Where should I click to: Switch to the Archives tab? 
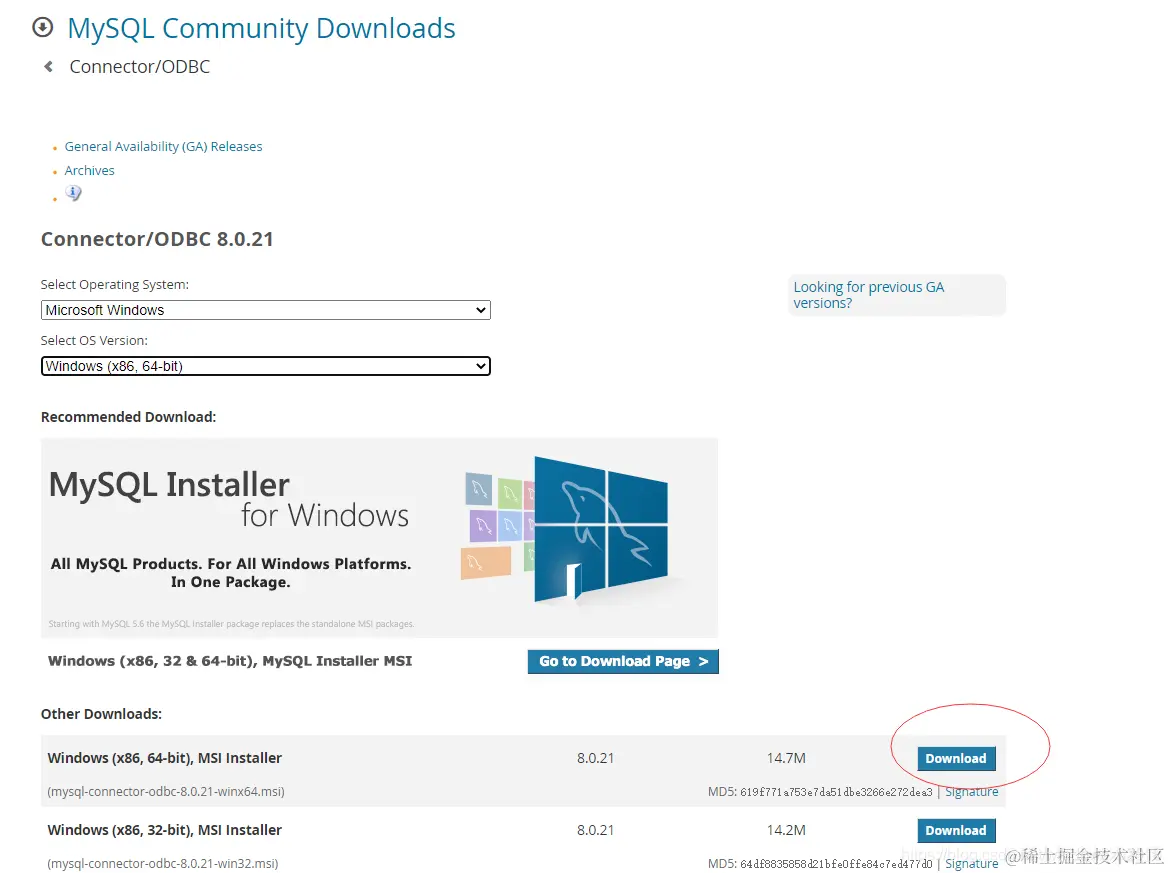(90, 170)
